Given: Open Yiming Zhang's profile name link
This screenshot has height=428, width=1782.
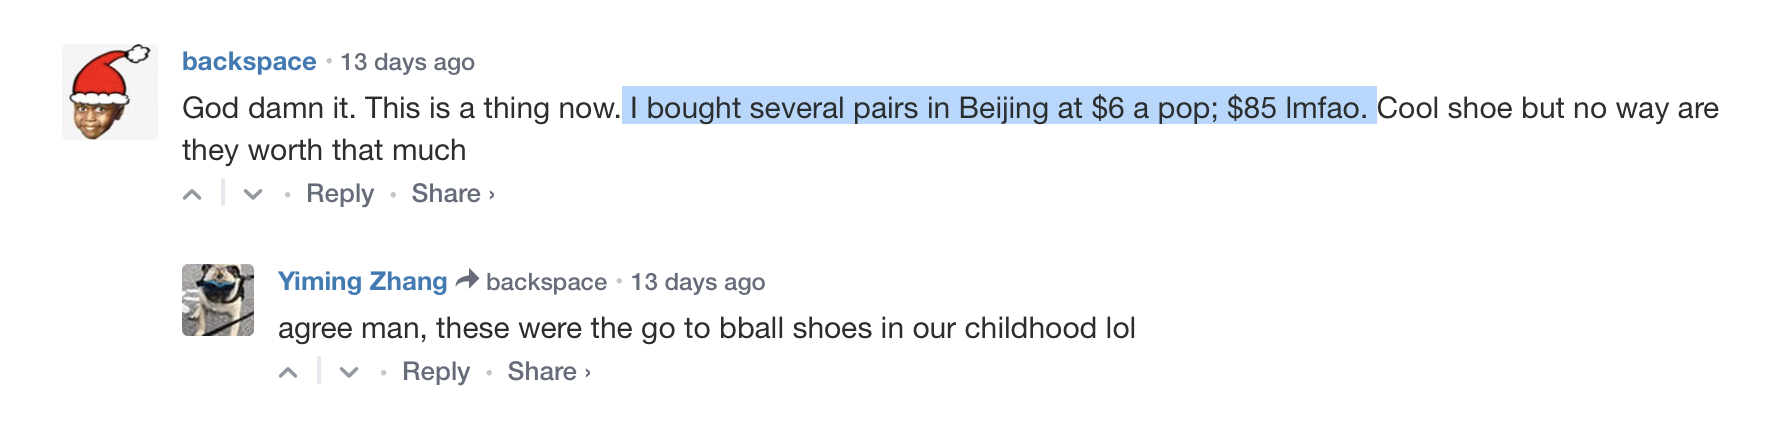Looking at the screenshot, I should coord(362,282).
